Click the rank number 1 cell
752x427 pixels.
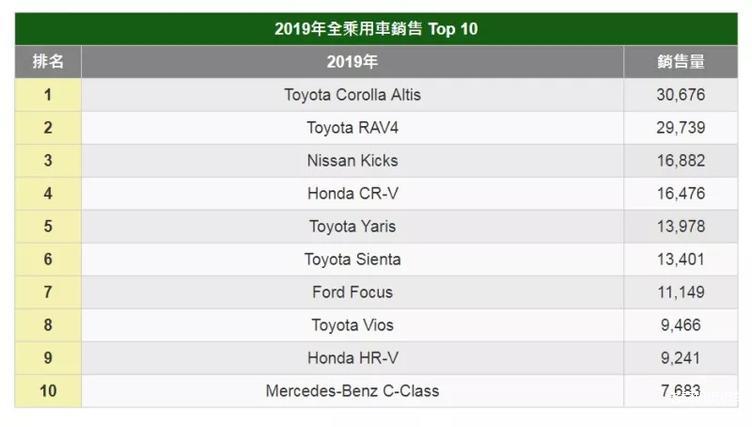[x=48, y=95]
